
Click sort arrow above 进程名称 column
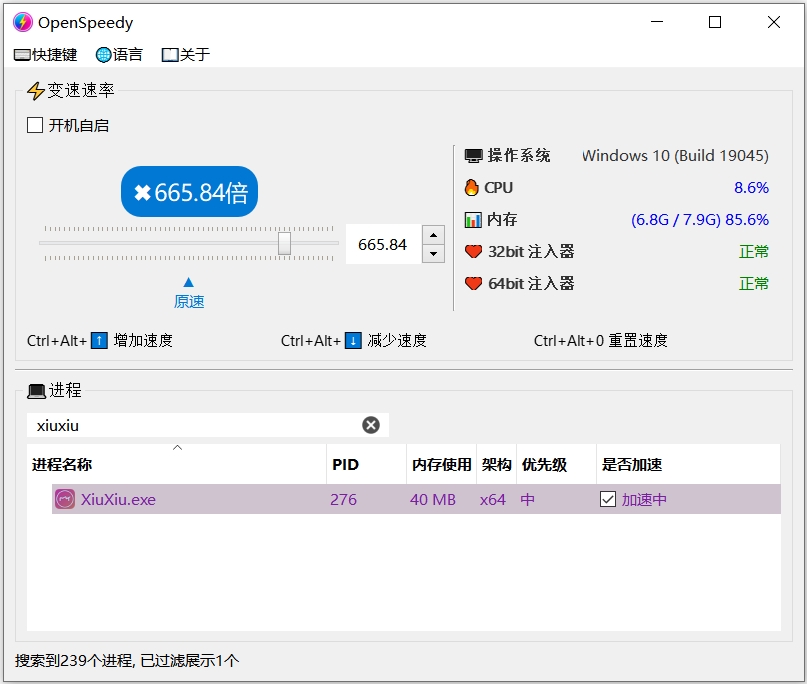pyautogui.click(x=178, y=448)
